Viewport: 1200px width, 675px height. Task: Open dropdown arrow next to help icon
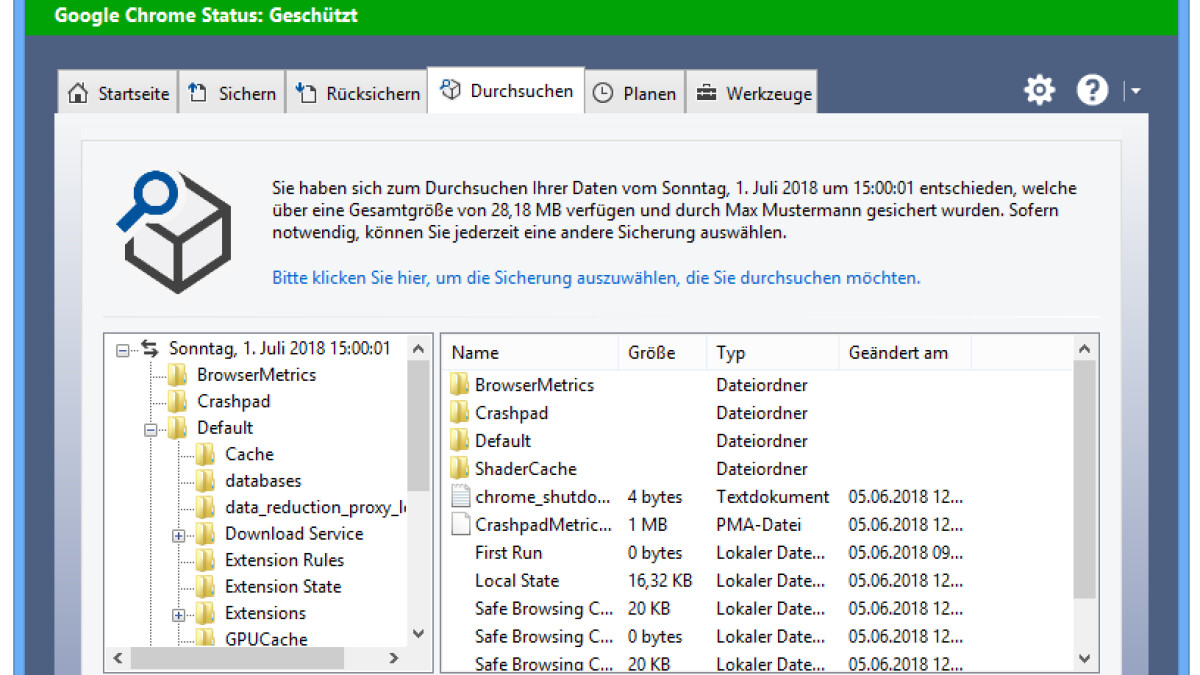coord(1135,92)
